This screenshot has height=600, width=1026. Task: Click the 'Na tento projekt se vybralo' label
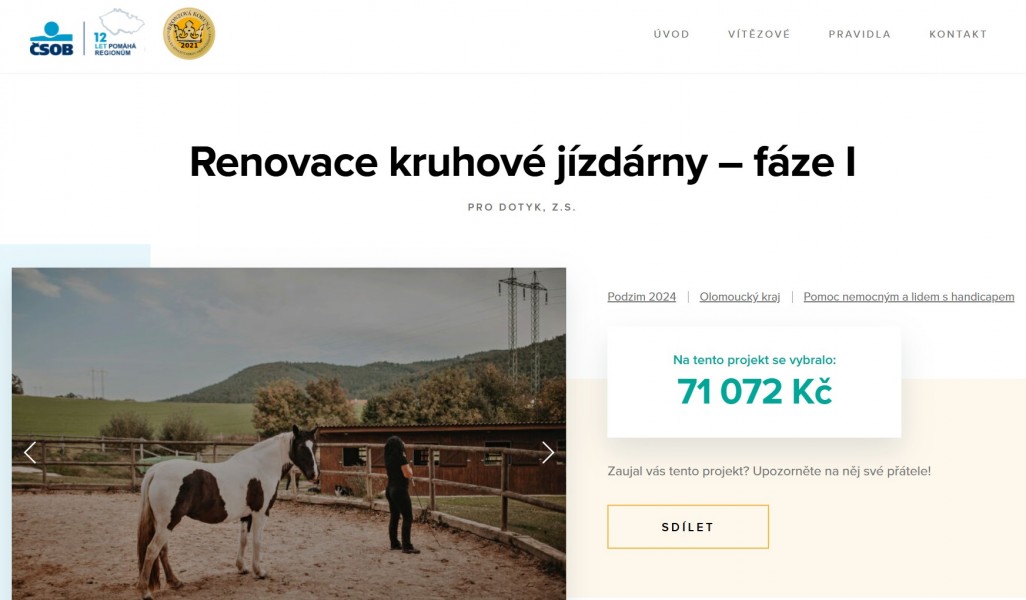[x=754, y=360]
